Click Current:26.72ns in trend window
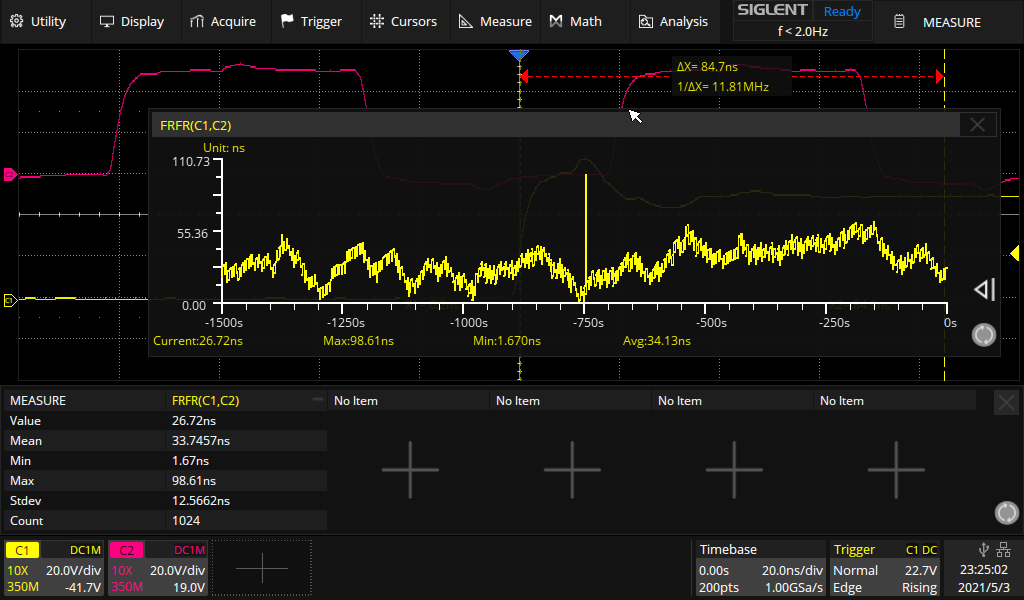 pyautogui.click(x=198, y=341)
